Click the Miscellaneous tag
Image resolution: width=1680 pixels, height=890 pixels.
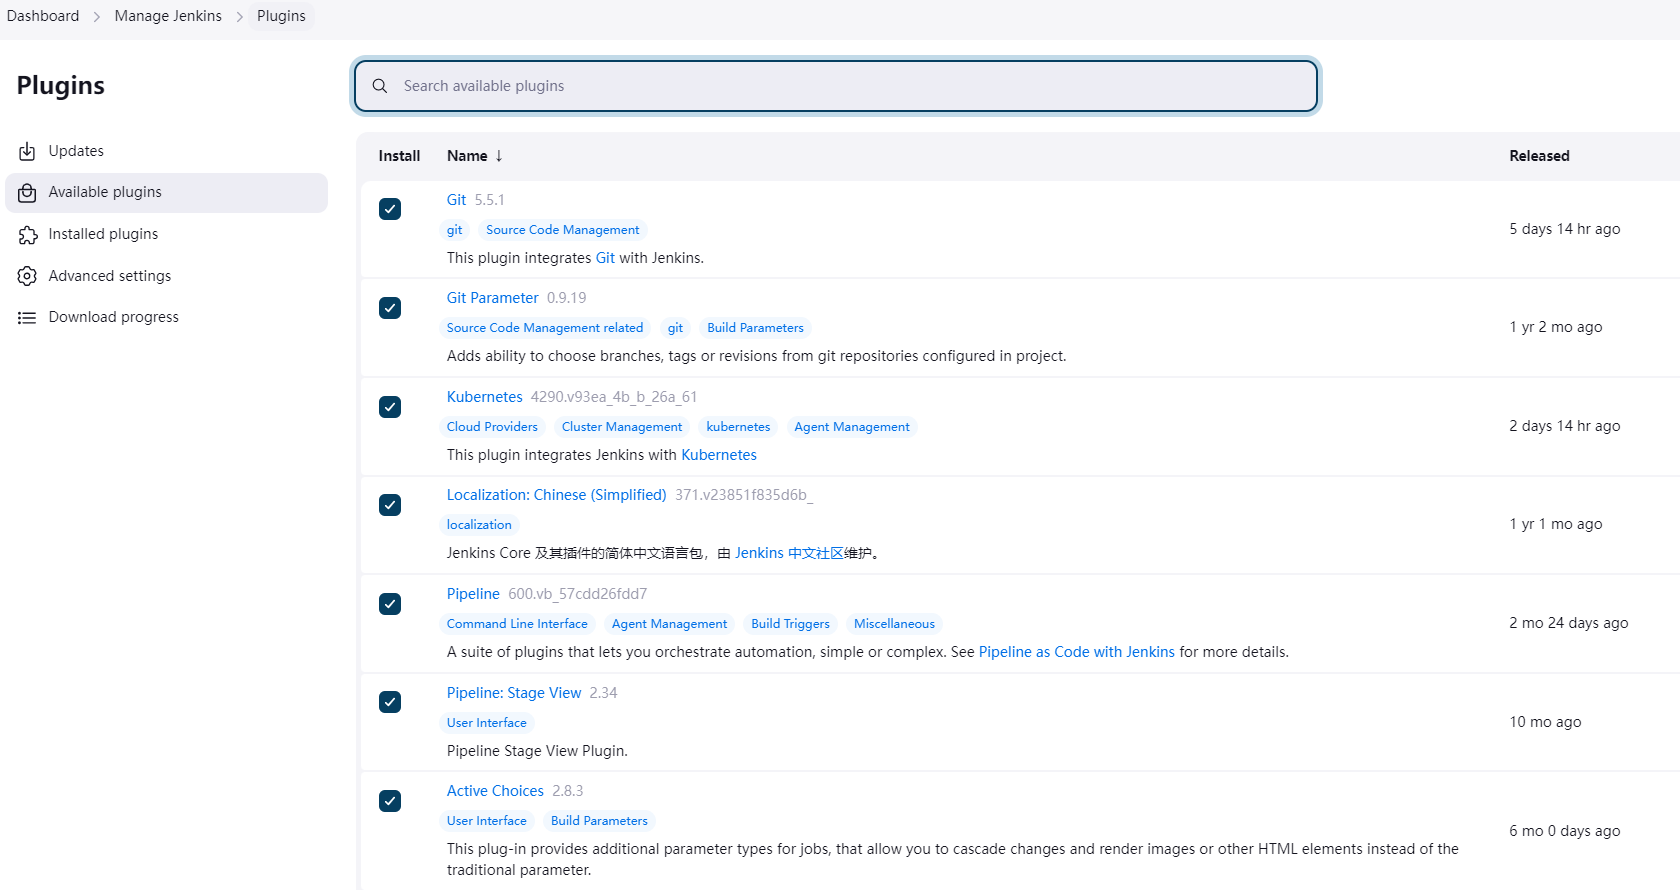point(894,624)
